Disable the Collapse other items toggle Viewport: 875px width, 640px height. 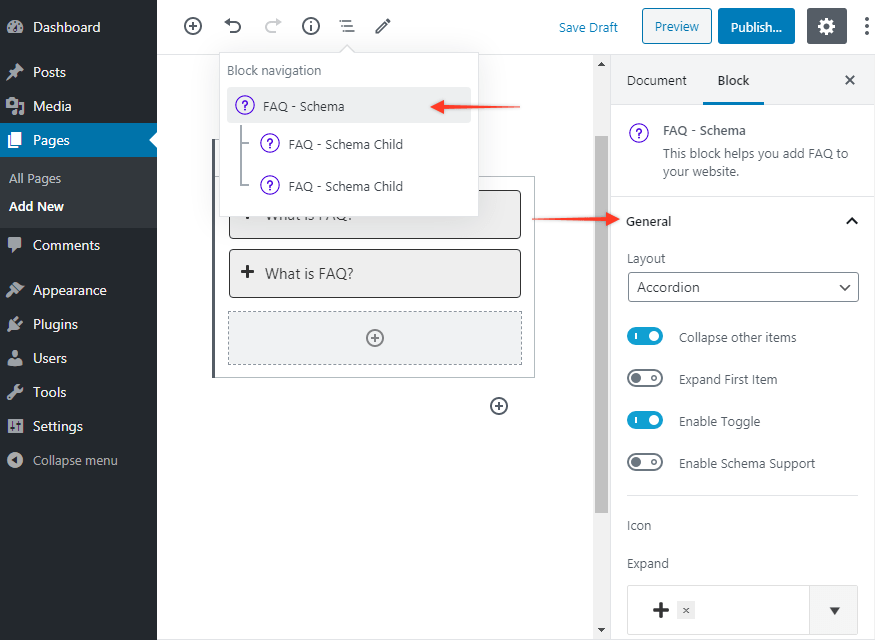tap(645, 336)
